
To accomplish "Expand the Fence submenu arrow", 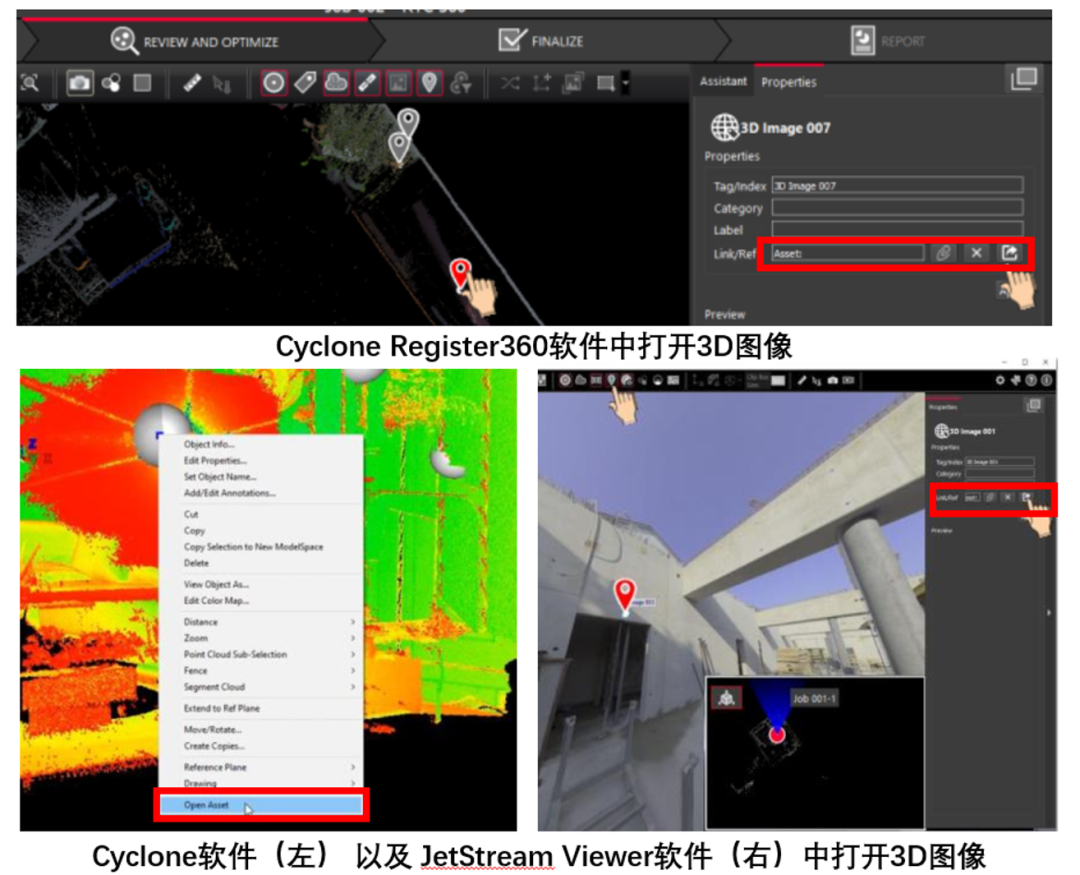I will 353,671.
